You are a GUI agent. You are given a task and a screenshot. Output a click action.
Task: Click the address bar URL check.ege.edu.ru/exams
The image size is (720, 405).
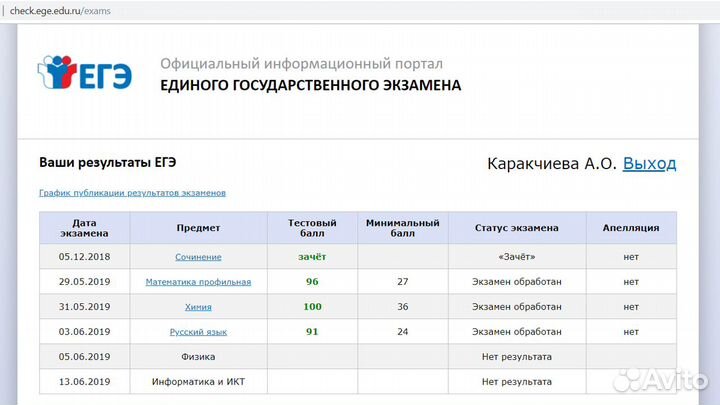point(60,11)
